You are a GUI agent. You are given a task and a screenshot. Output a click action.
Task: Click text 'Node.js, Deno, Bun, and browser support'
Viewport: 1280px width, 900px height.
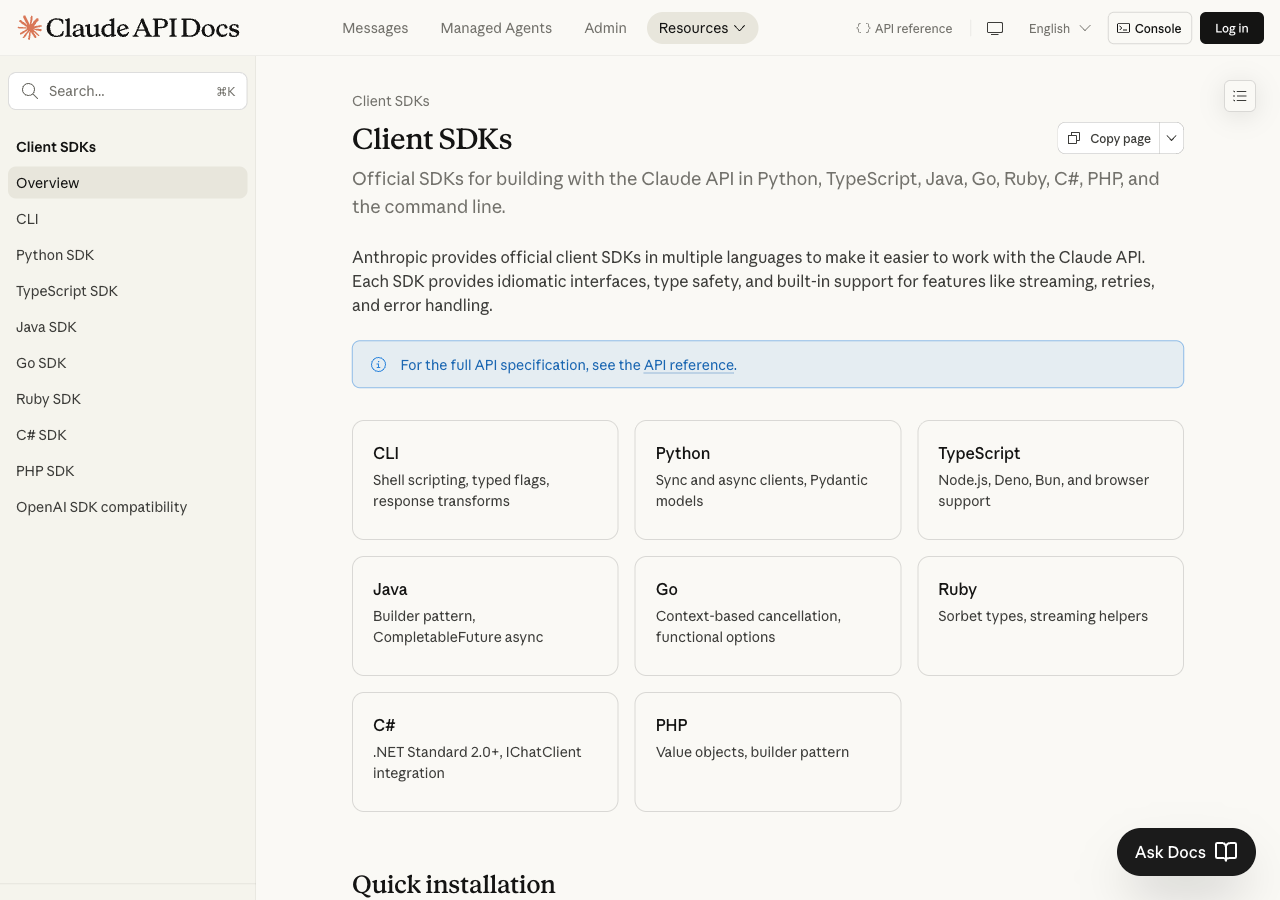(1044, 491)
